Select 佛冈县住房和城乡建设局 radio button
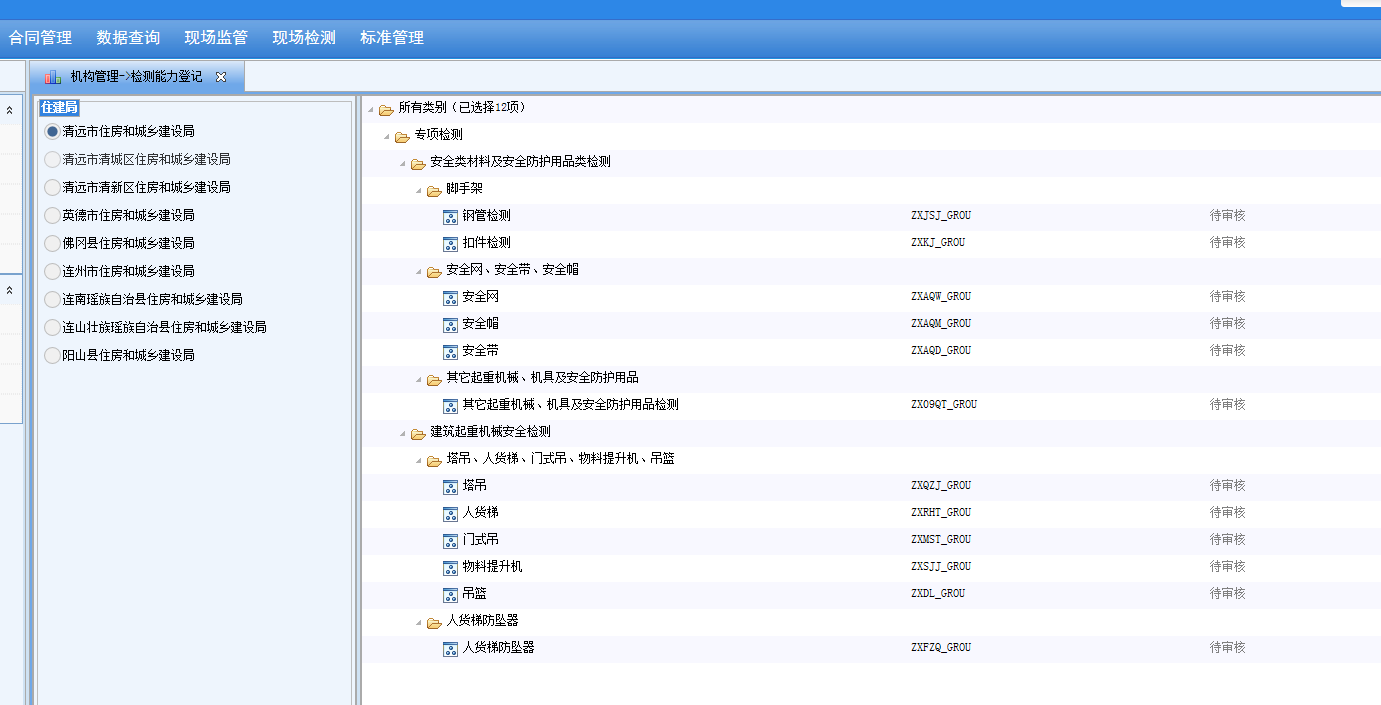The image size is (1381, 705). point(53,243)
